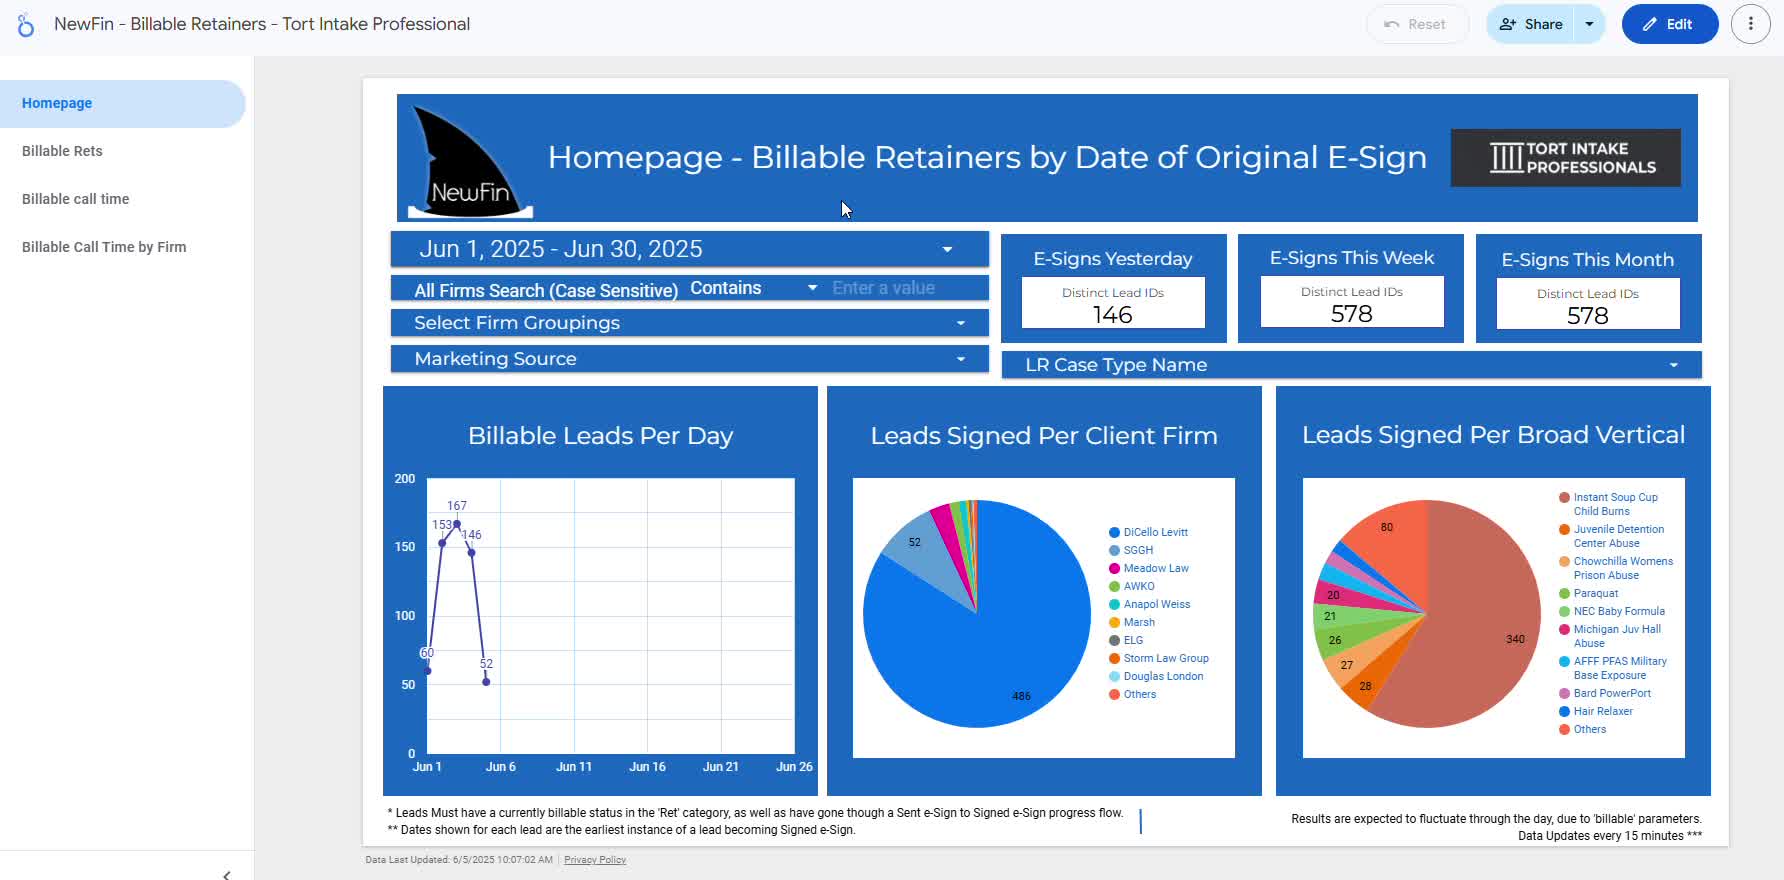
Task: Collapse the left navigation panel arrow
Action: pyautogui.click(x=227, y=874)
